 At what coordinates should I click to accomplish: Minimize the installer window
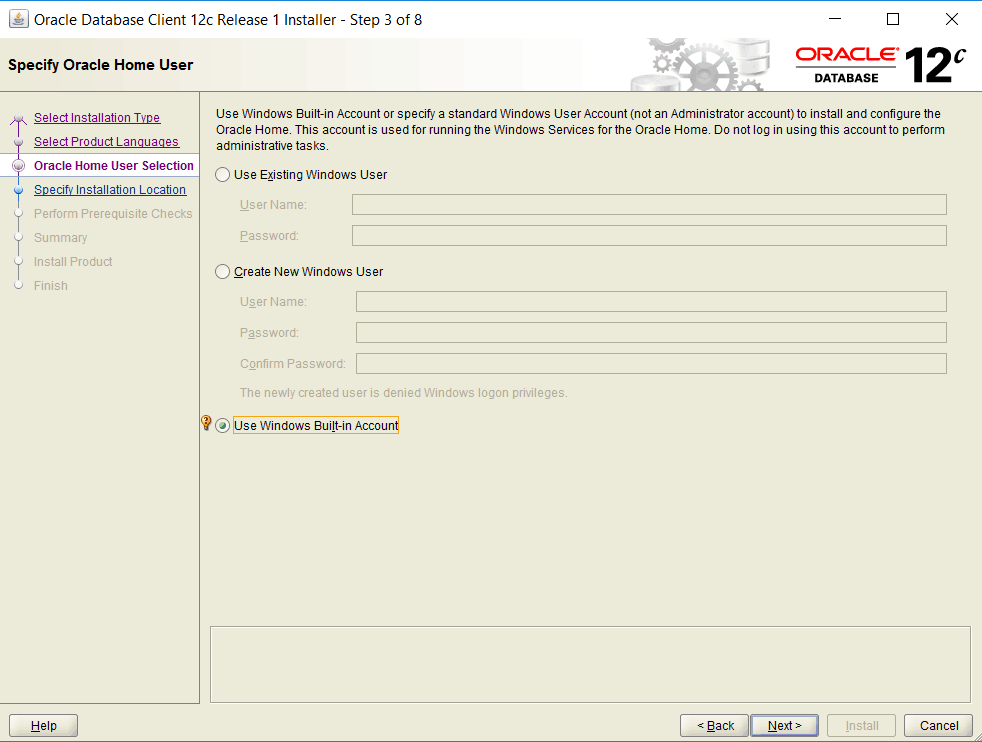click(834, 19)
